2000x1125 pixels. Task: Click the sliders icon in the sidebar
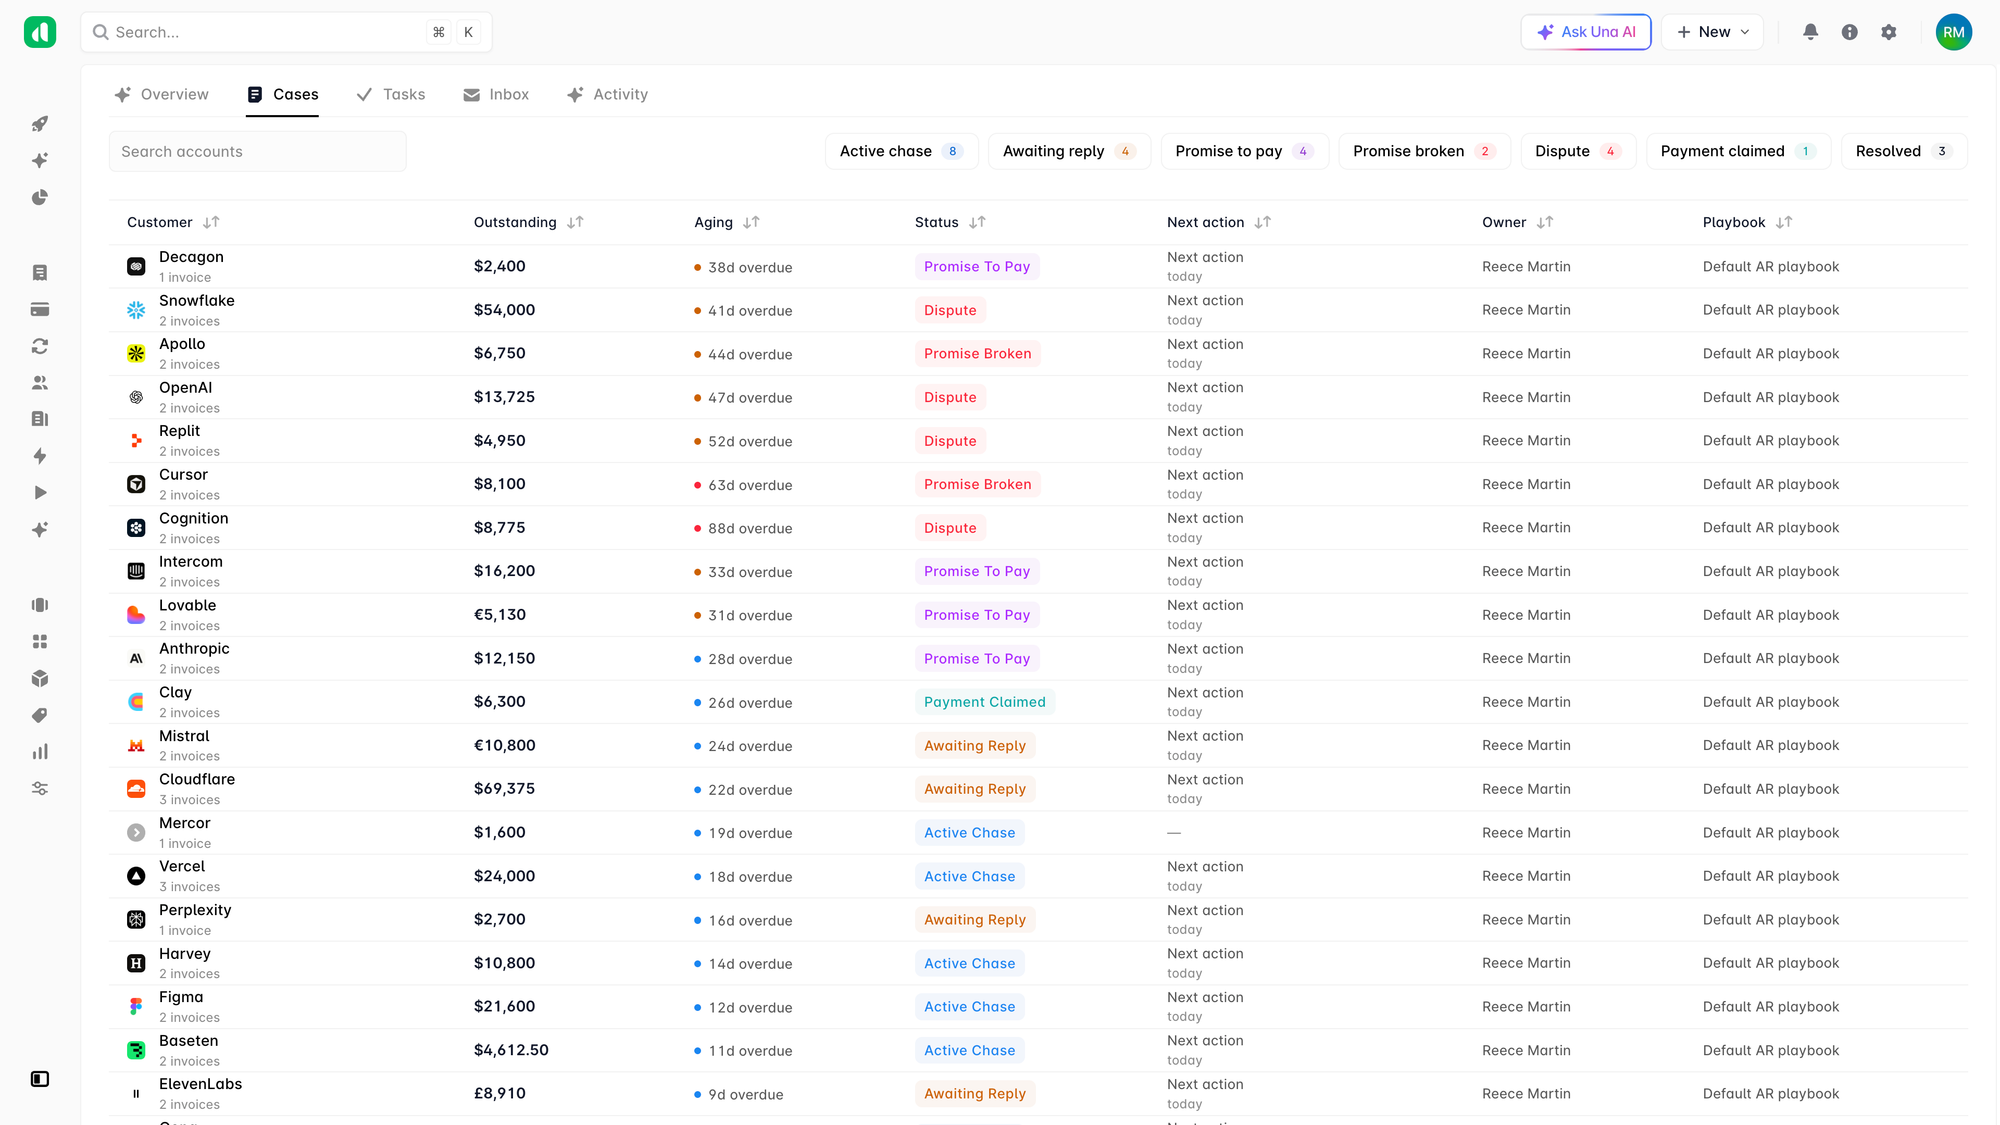point(40,788)
